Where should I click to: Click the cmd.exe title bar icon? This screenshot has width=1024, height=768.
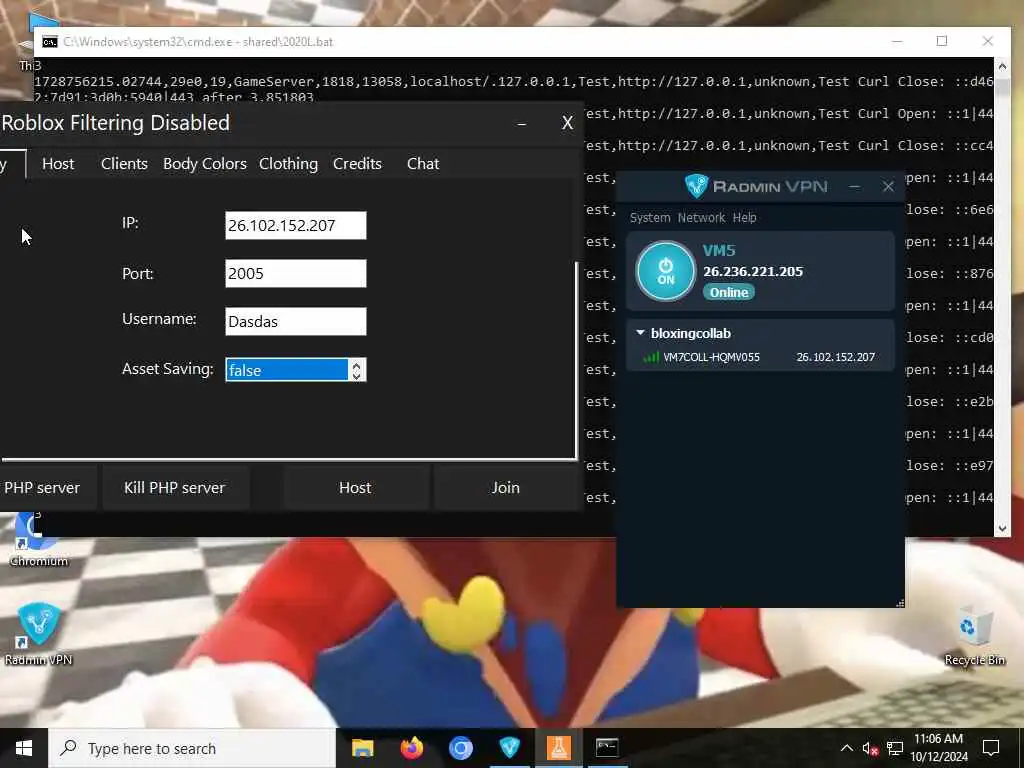click(50, 42)
